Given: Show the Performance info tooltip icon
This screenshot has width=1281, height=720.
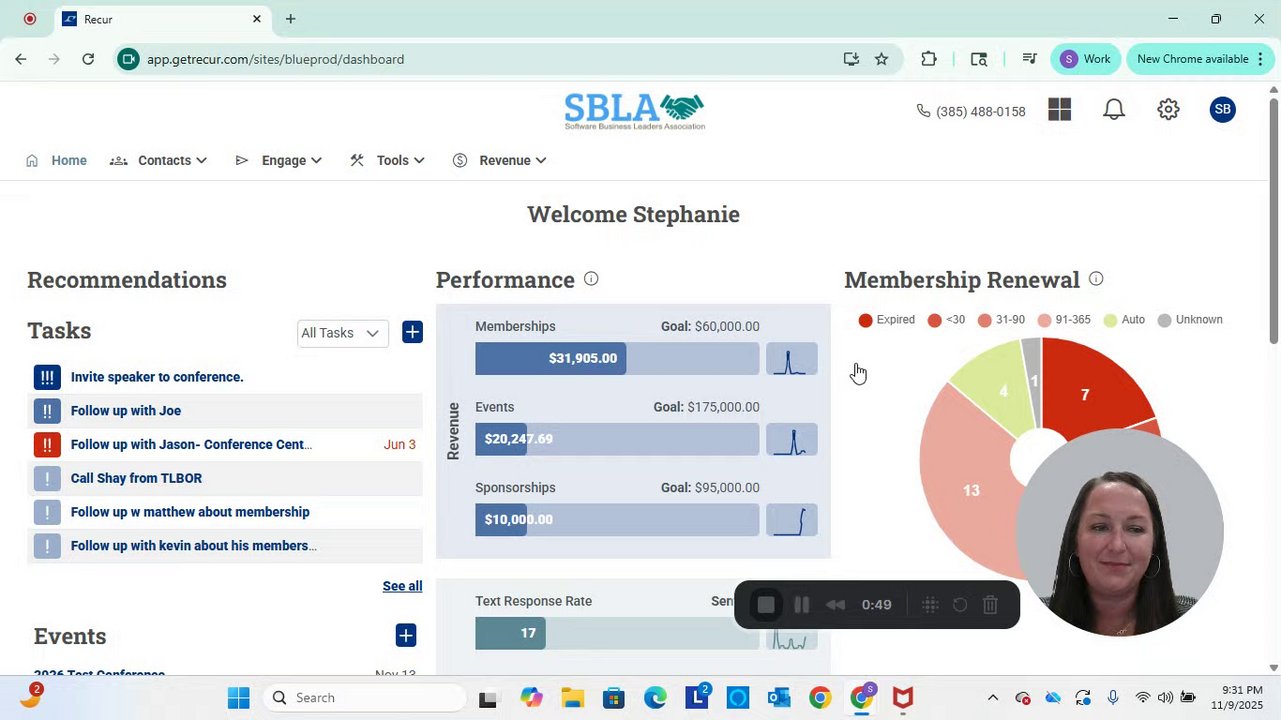Looking at the screenshot, I should click(x=591, y=279).
